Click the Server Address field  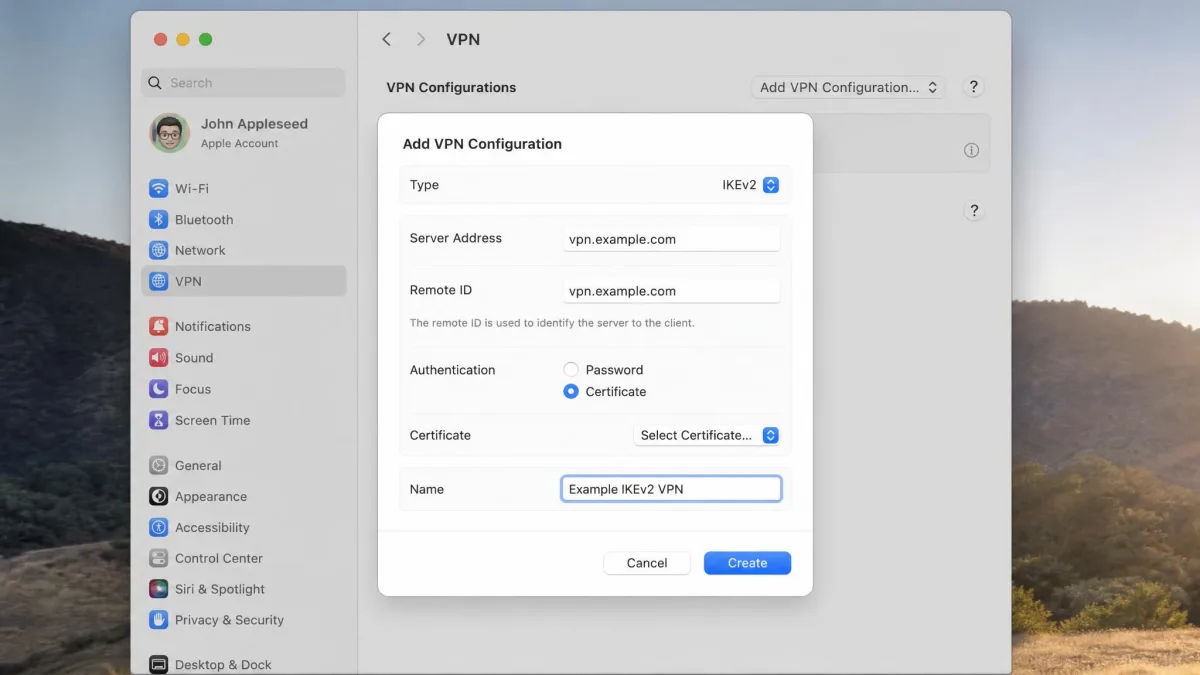pyautogui.click(x=671, y=239)
